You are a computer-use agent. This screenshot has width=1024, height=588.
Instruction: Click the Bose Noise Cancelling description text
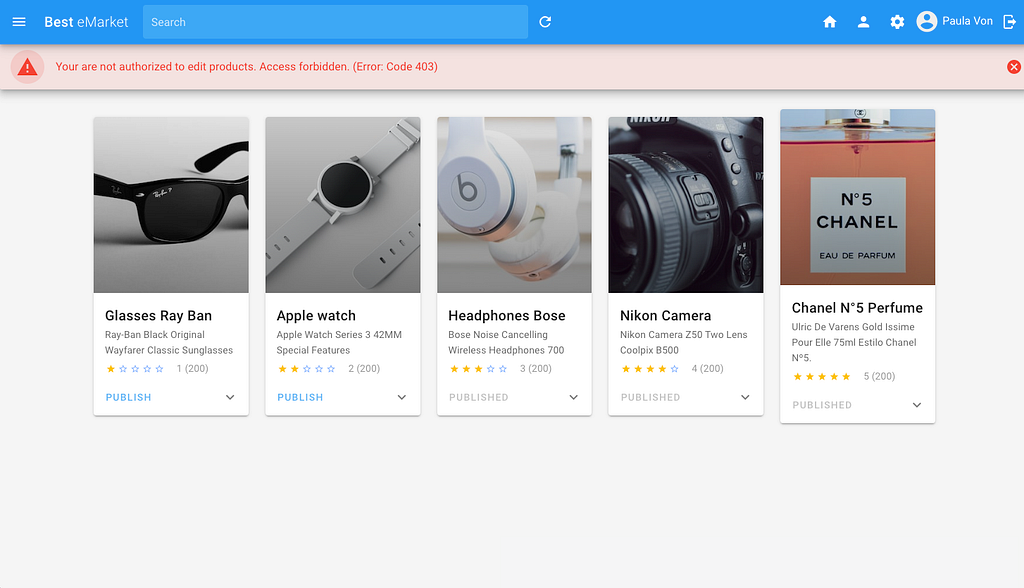[506, 342]
